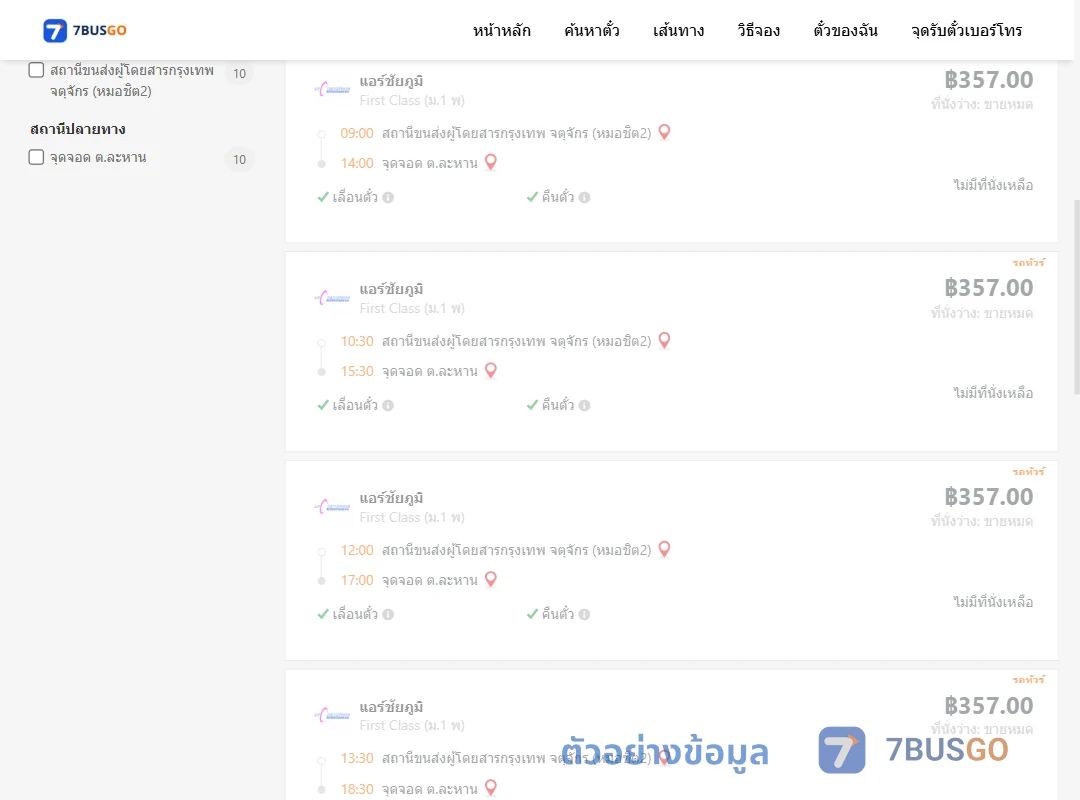Click operator logo on the 10:30 trip card
Screen dimensions: 1080x800
pos(333,298)
